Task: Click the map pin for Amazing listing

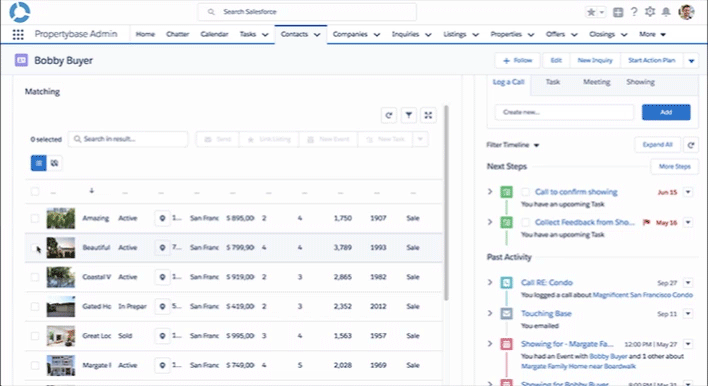Action: coord(163,218)
